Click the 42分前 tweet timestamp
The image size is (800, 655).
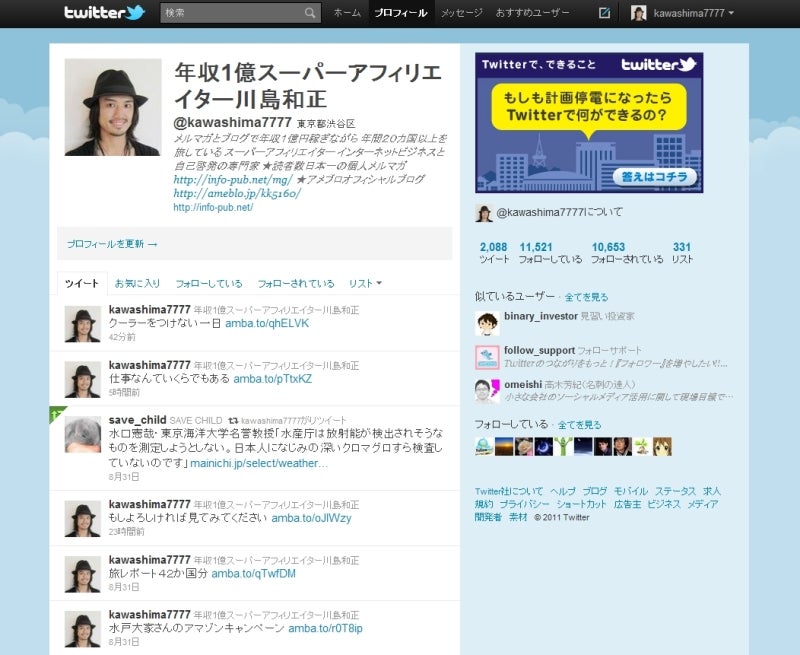click(122, 337)
